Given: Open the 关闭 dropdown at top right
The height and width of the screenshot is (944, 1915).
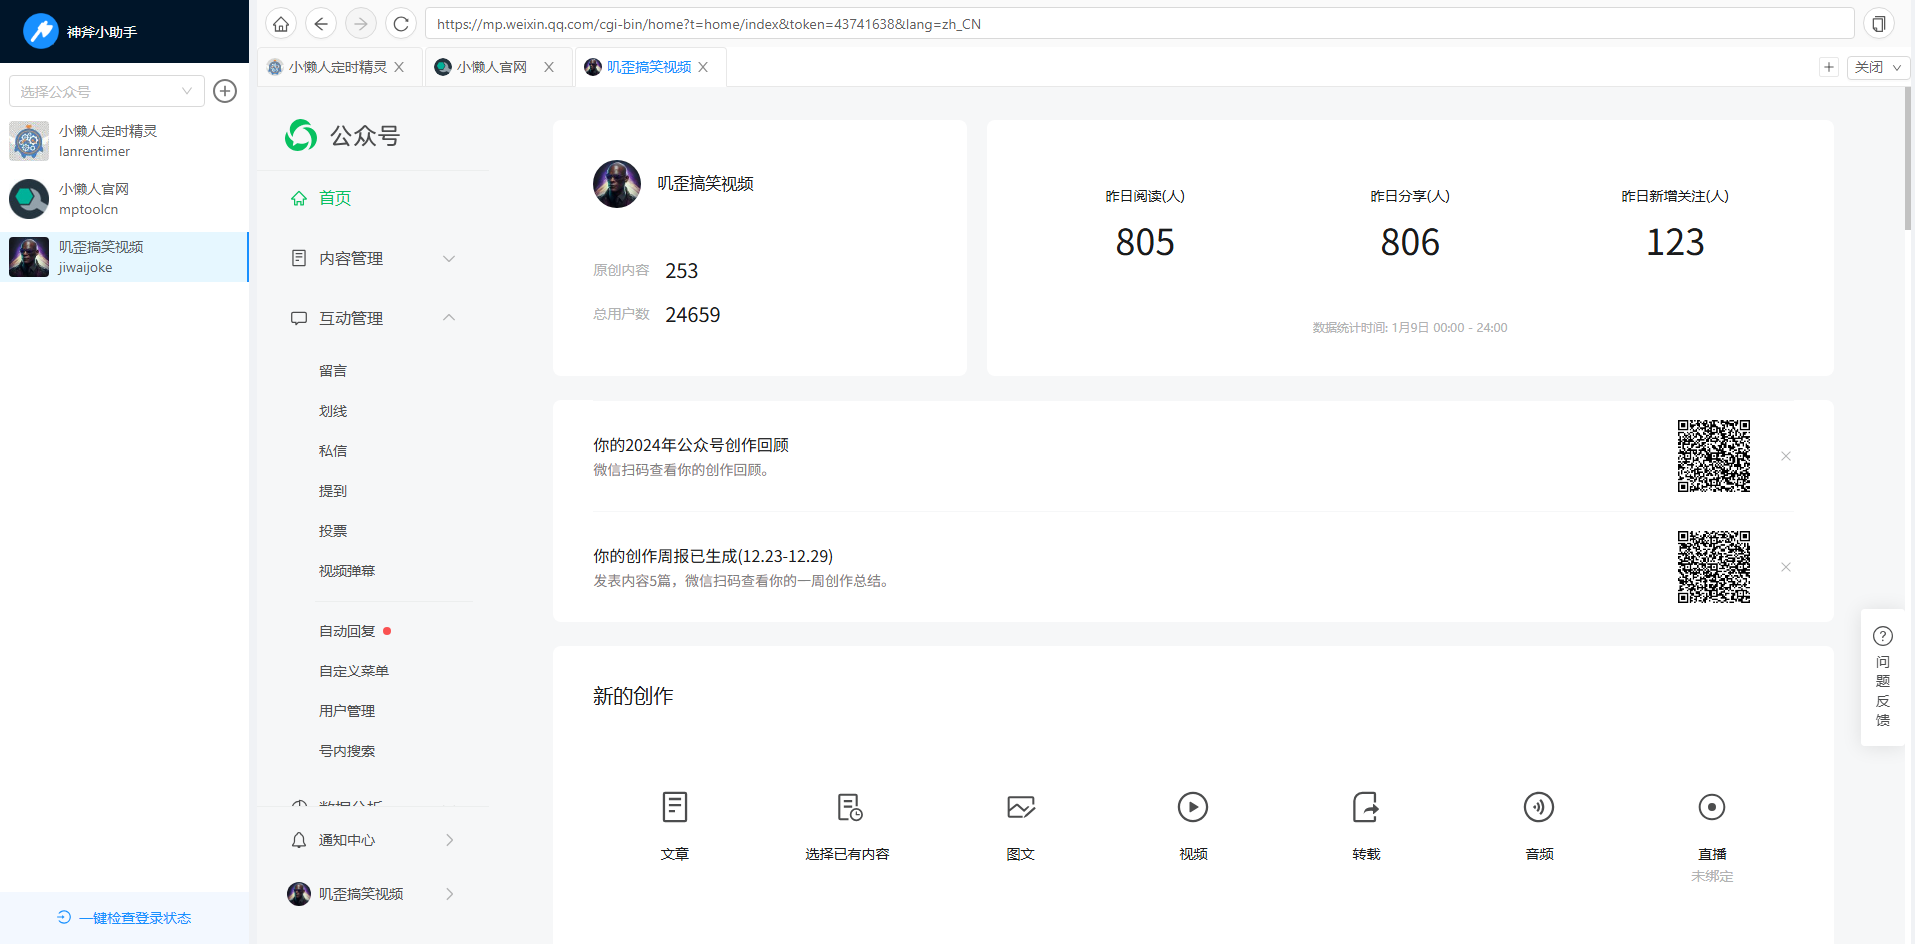Looking at the screenshot, I should click(x=1878, y=67).
